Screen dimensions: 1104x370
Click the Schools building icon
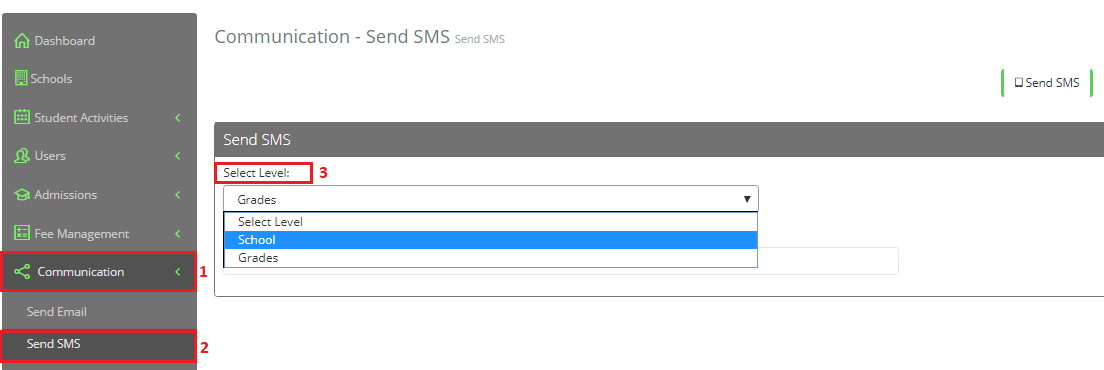tap(21, 79)
